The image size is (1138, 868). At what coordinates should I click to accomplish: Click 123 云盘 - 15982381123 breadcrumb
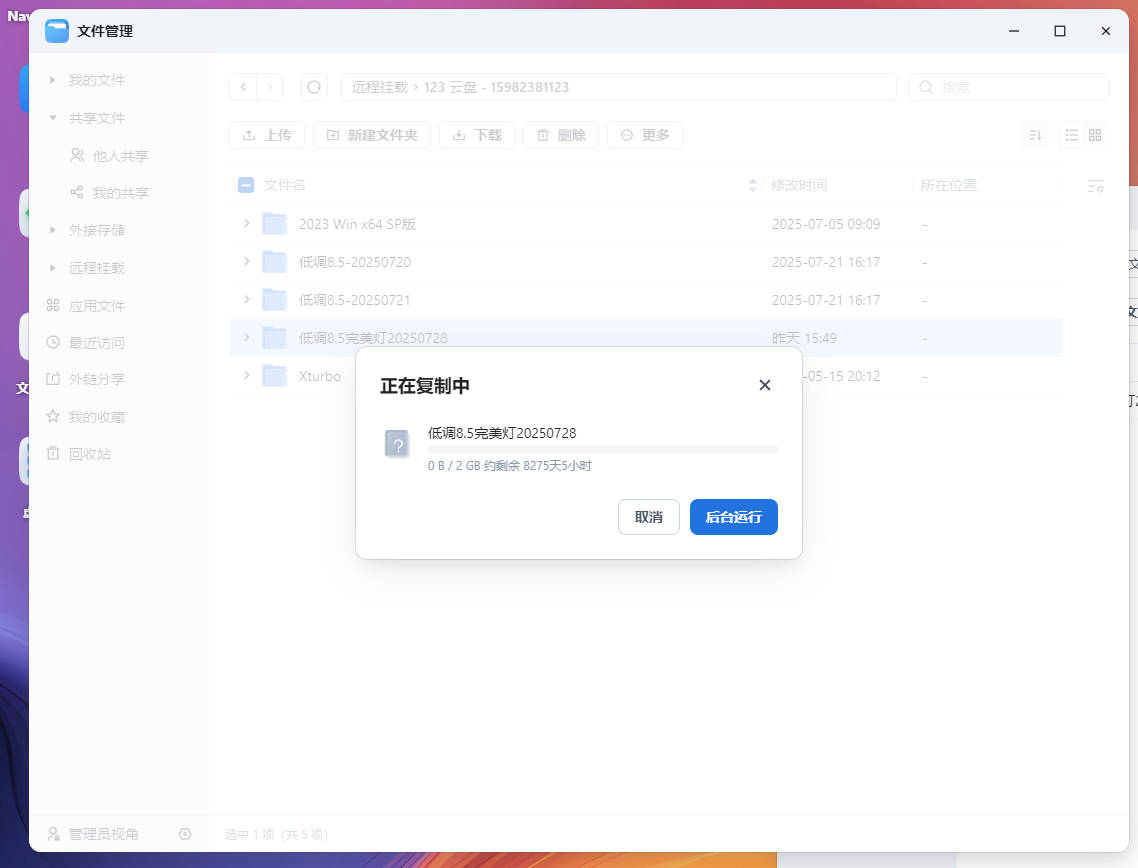click(x=496, y=87)
